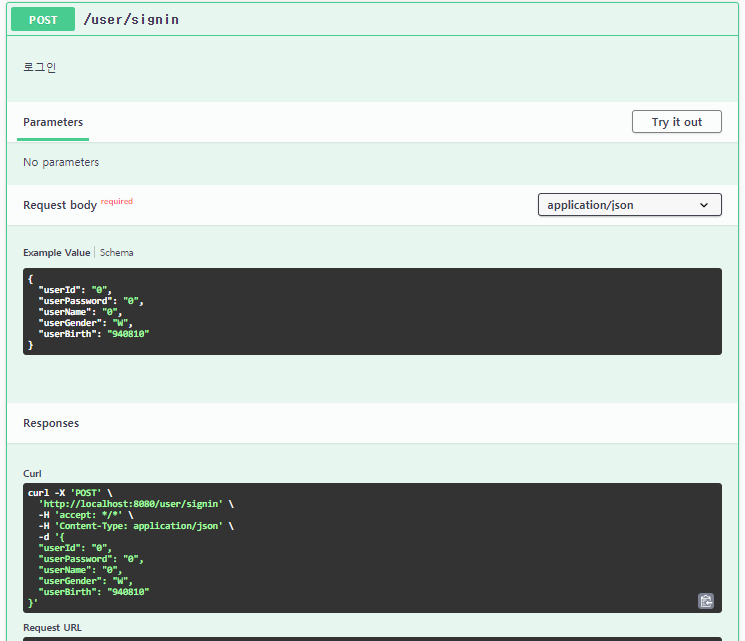Click the "userGender" line in the curl block

[x=86, y=581]
